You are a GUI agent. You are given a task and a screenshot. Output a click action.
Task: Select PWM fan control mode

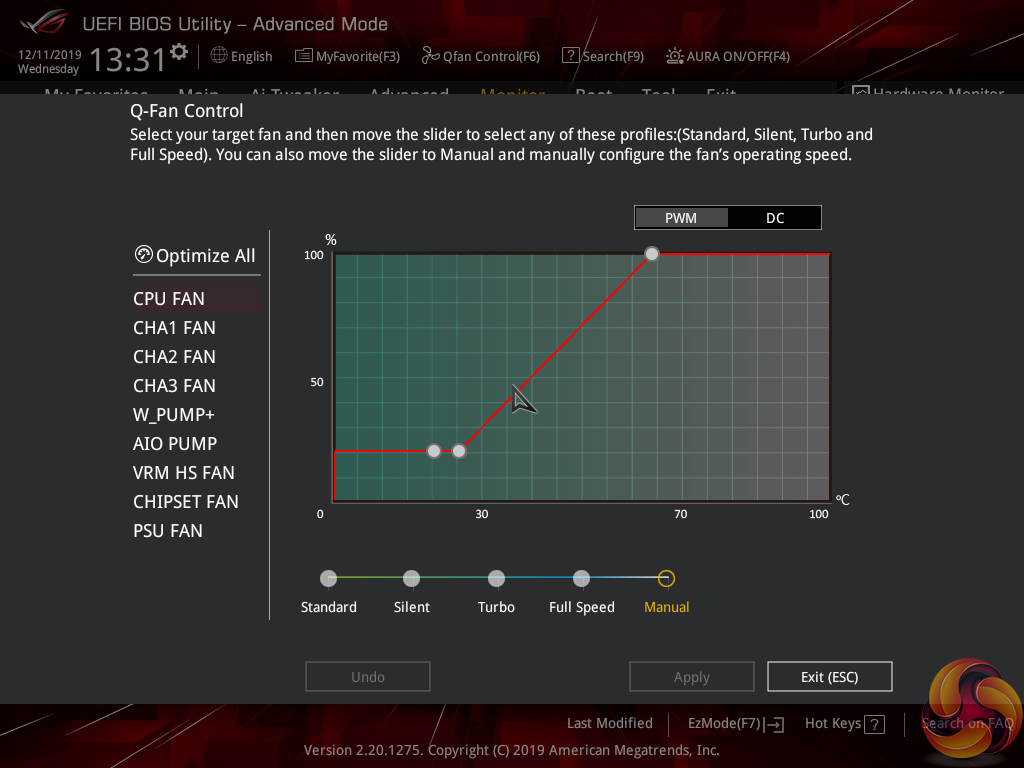coord(681,218)
